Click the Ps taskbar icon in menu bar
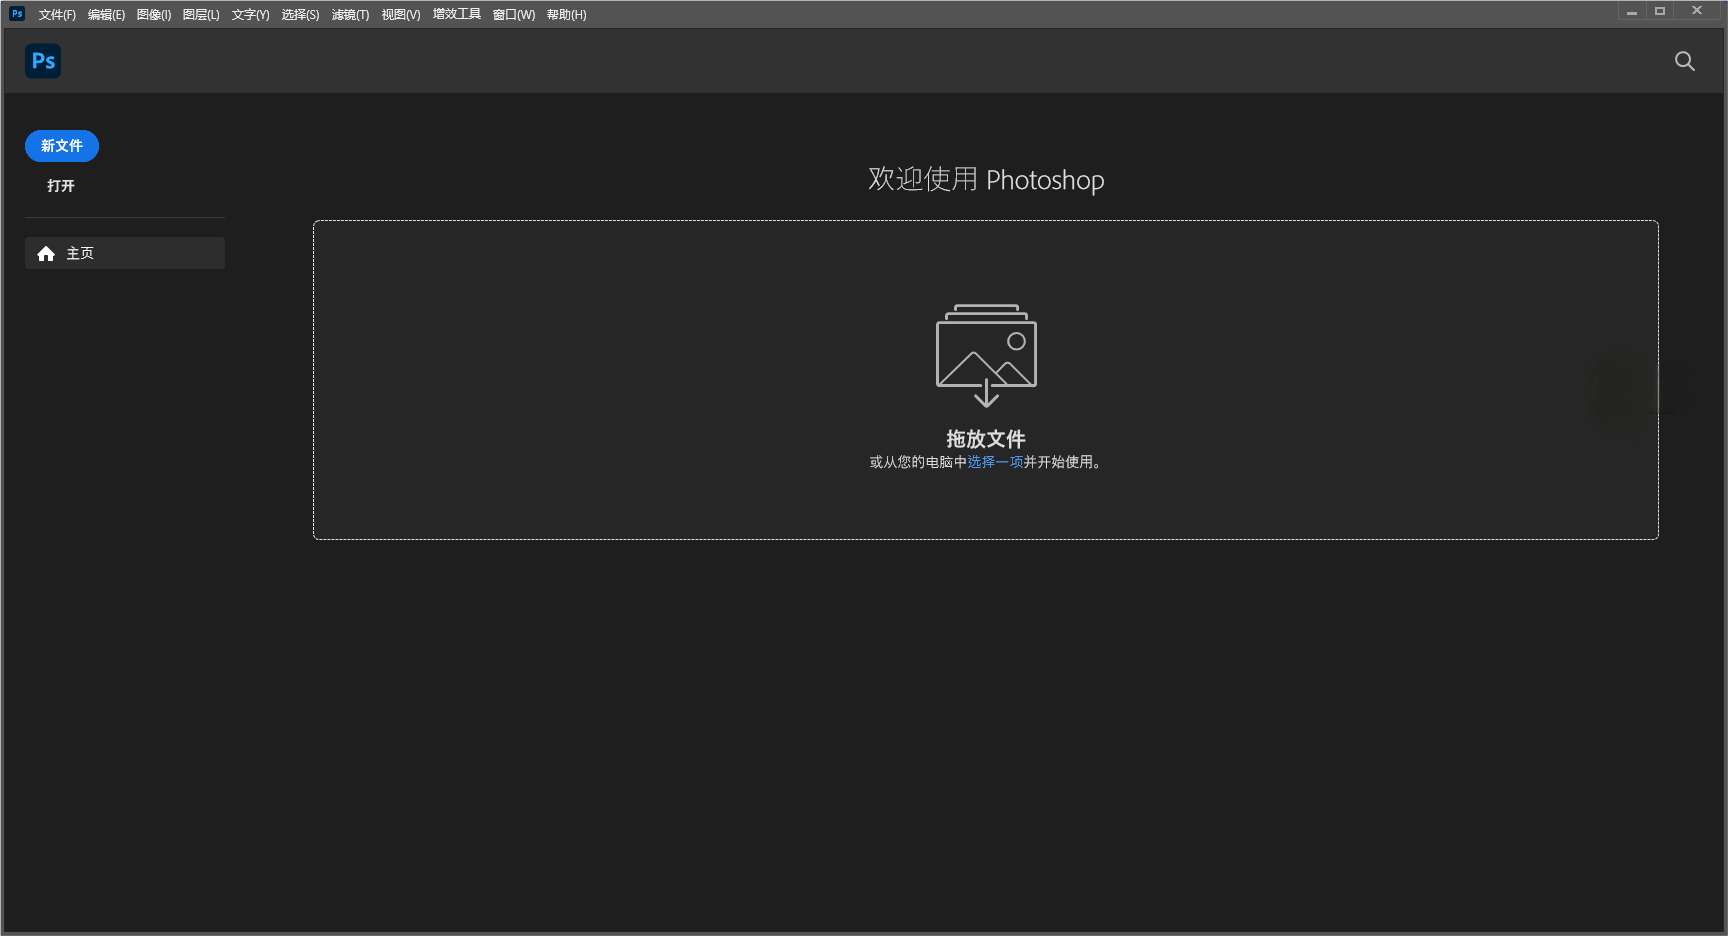The width and height of the screenshot is (1728, 936). point(15,13)
